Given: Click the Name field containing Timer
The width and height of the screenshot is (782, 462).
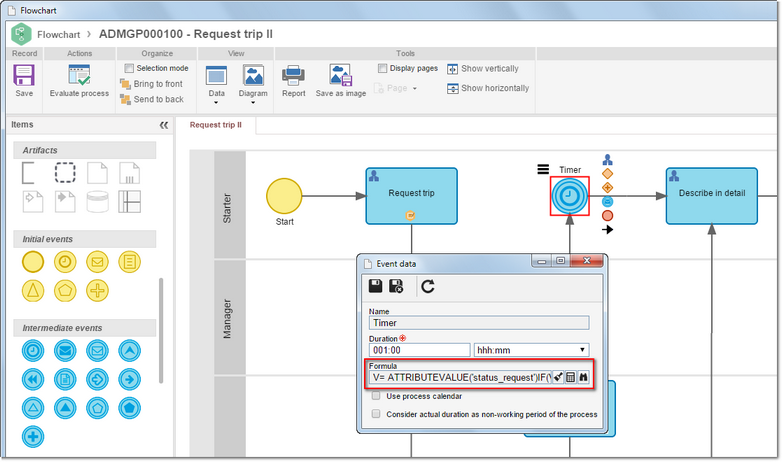Looking at the screenshot, I should pos(479,323).
